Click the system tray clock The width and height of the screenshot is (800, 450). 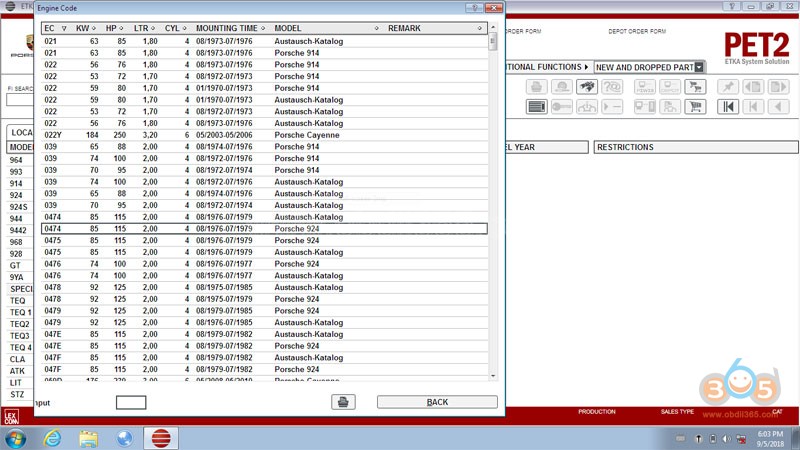point(770,439)
